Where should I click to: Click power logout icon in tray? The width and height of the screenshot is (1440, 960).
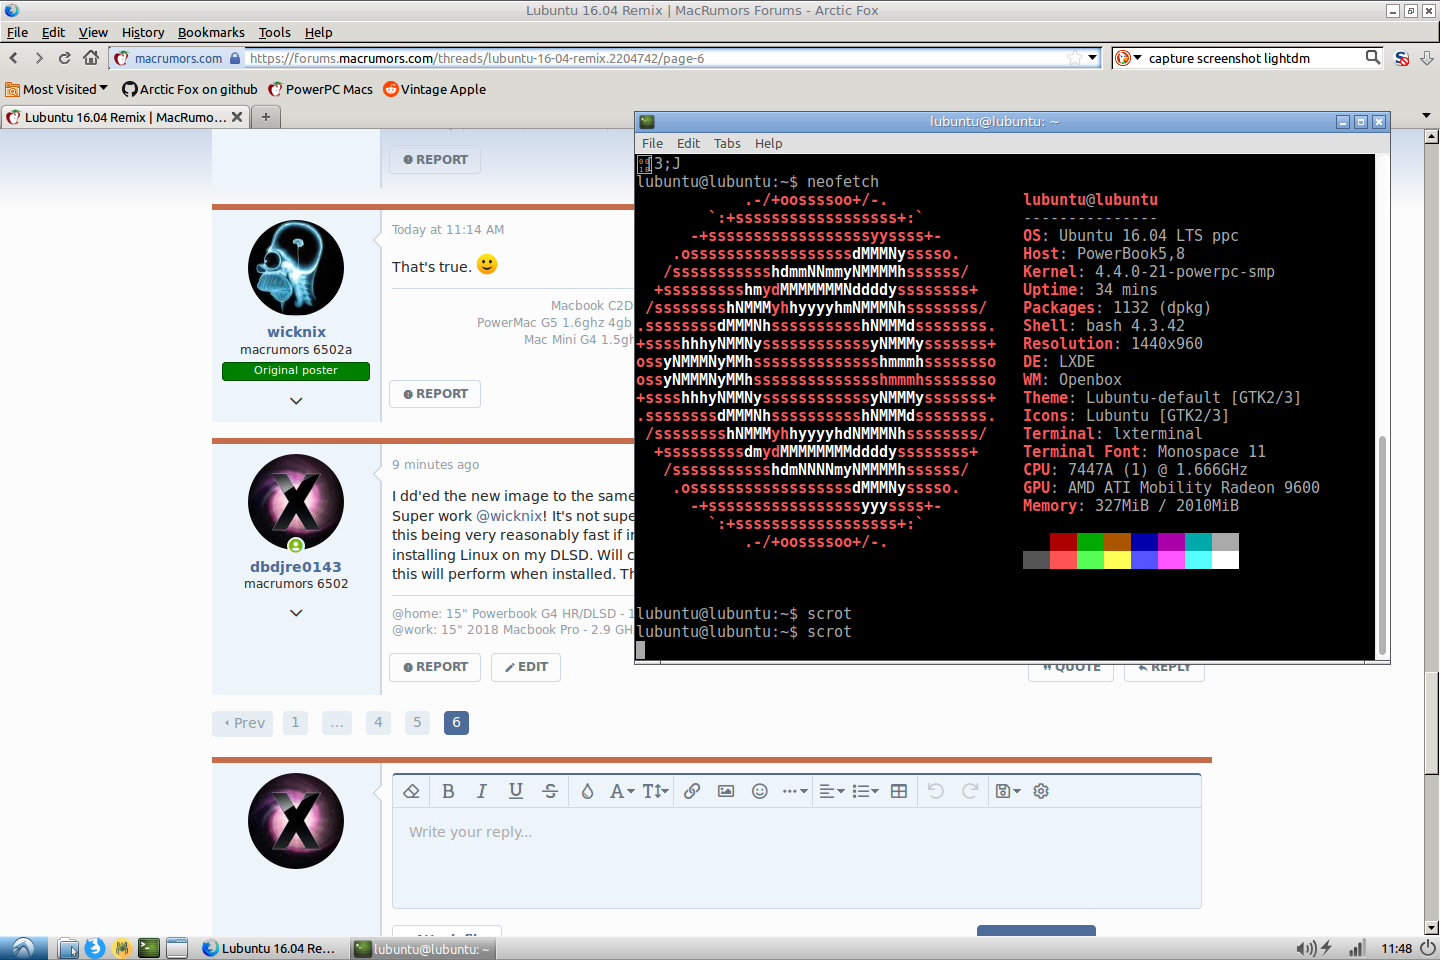[x=1428, y=948]
